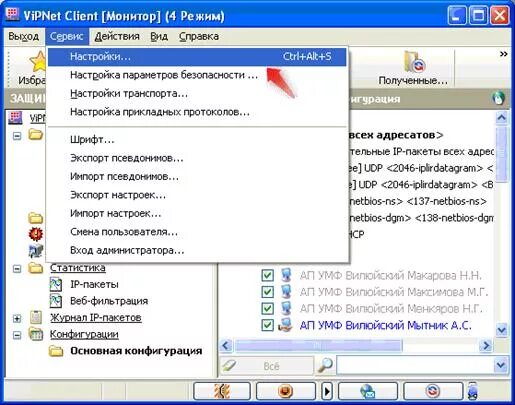Click the horizontal scrollbar right arrow
The width and height of the screenshot is (515, 405).
click(486, 345)
